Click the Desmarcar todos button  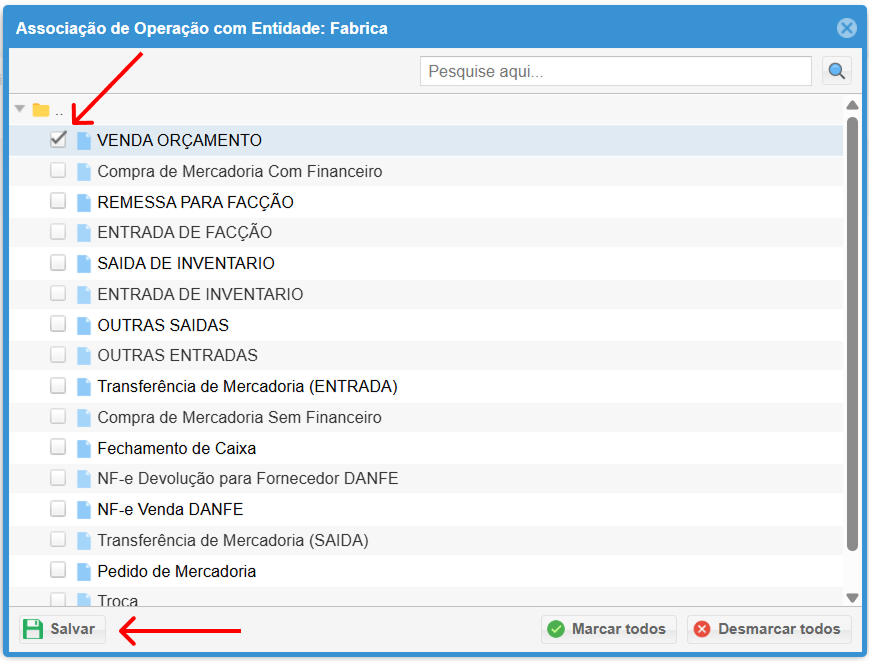769,629
